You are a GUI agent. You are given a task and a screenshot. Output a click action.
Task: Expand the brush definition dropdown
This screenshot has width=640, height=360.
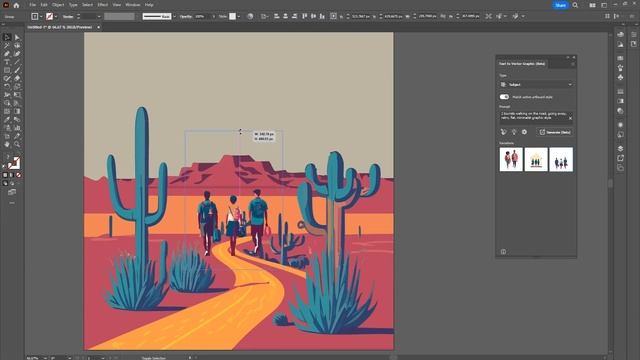[174, 16]
